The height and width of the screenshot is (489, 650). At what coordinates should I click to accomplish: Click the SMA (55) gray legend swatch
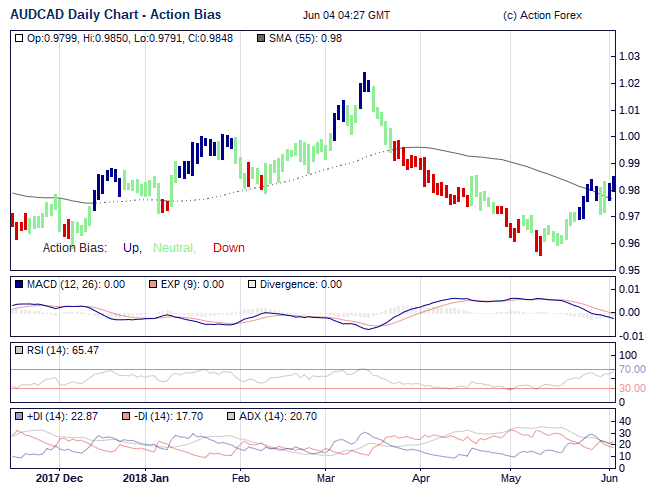coord(262,38)
